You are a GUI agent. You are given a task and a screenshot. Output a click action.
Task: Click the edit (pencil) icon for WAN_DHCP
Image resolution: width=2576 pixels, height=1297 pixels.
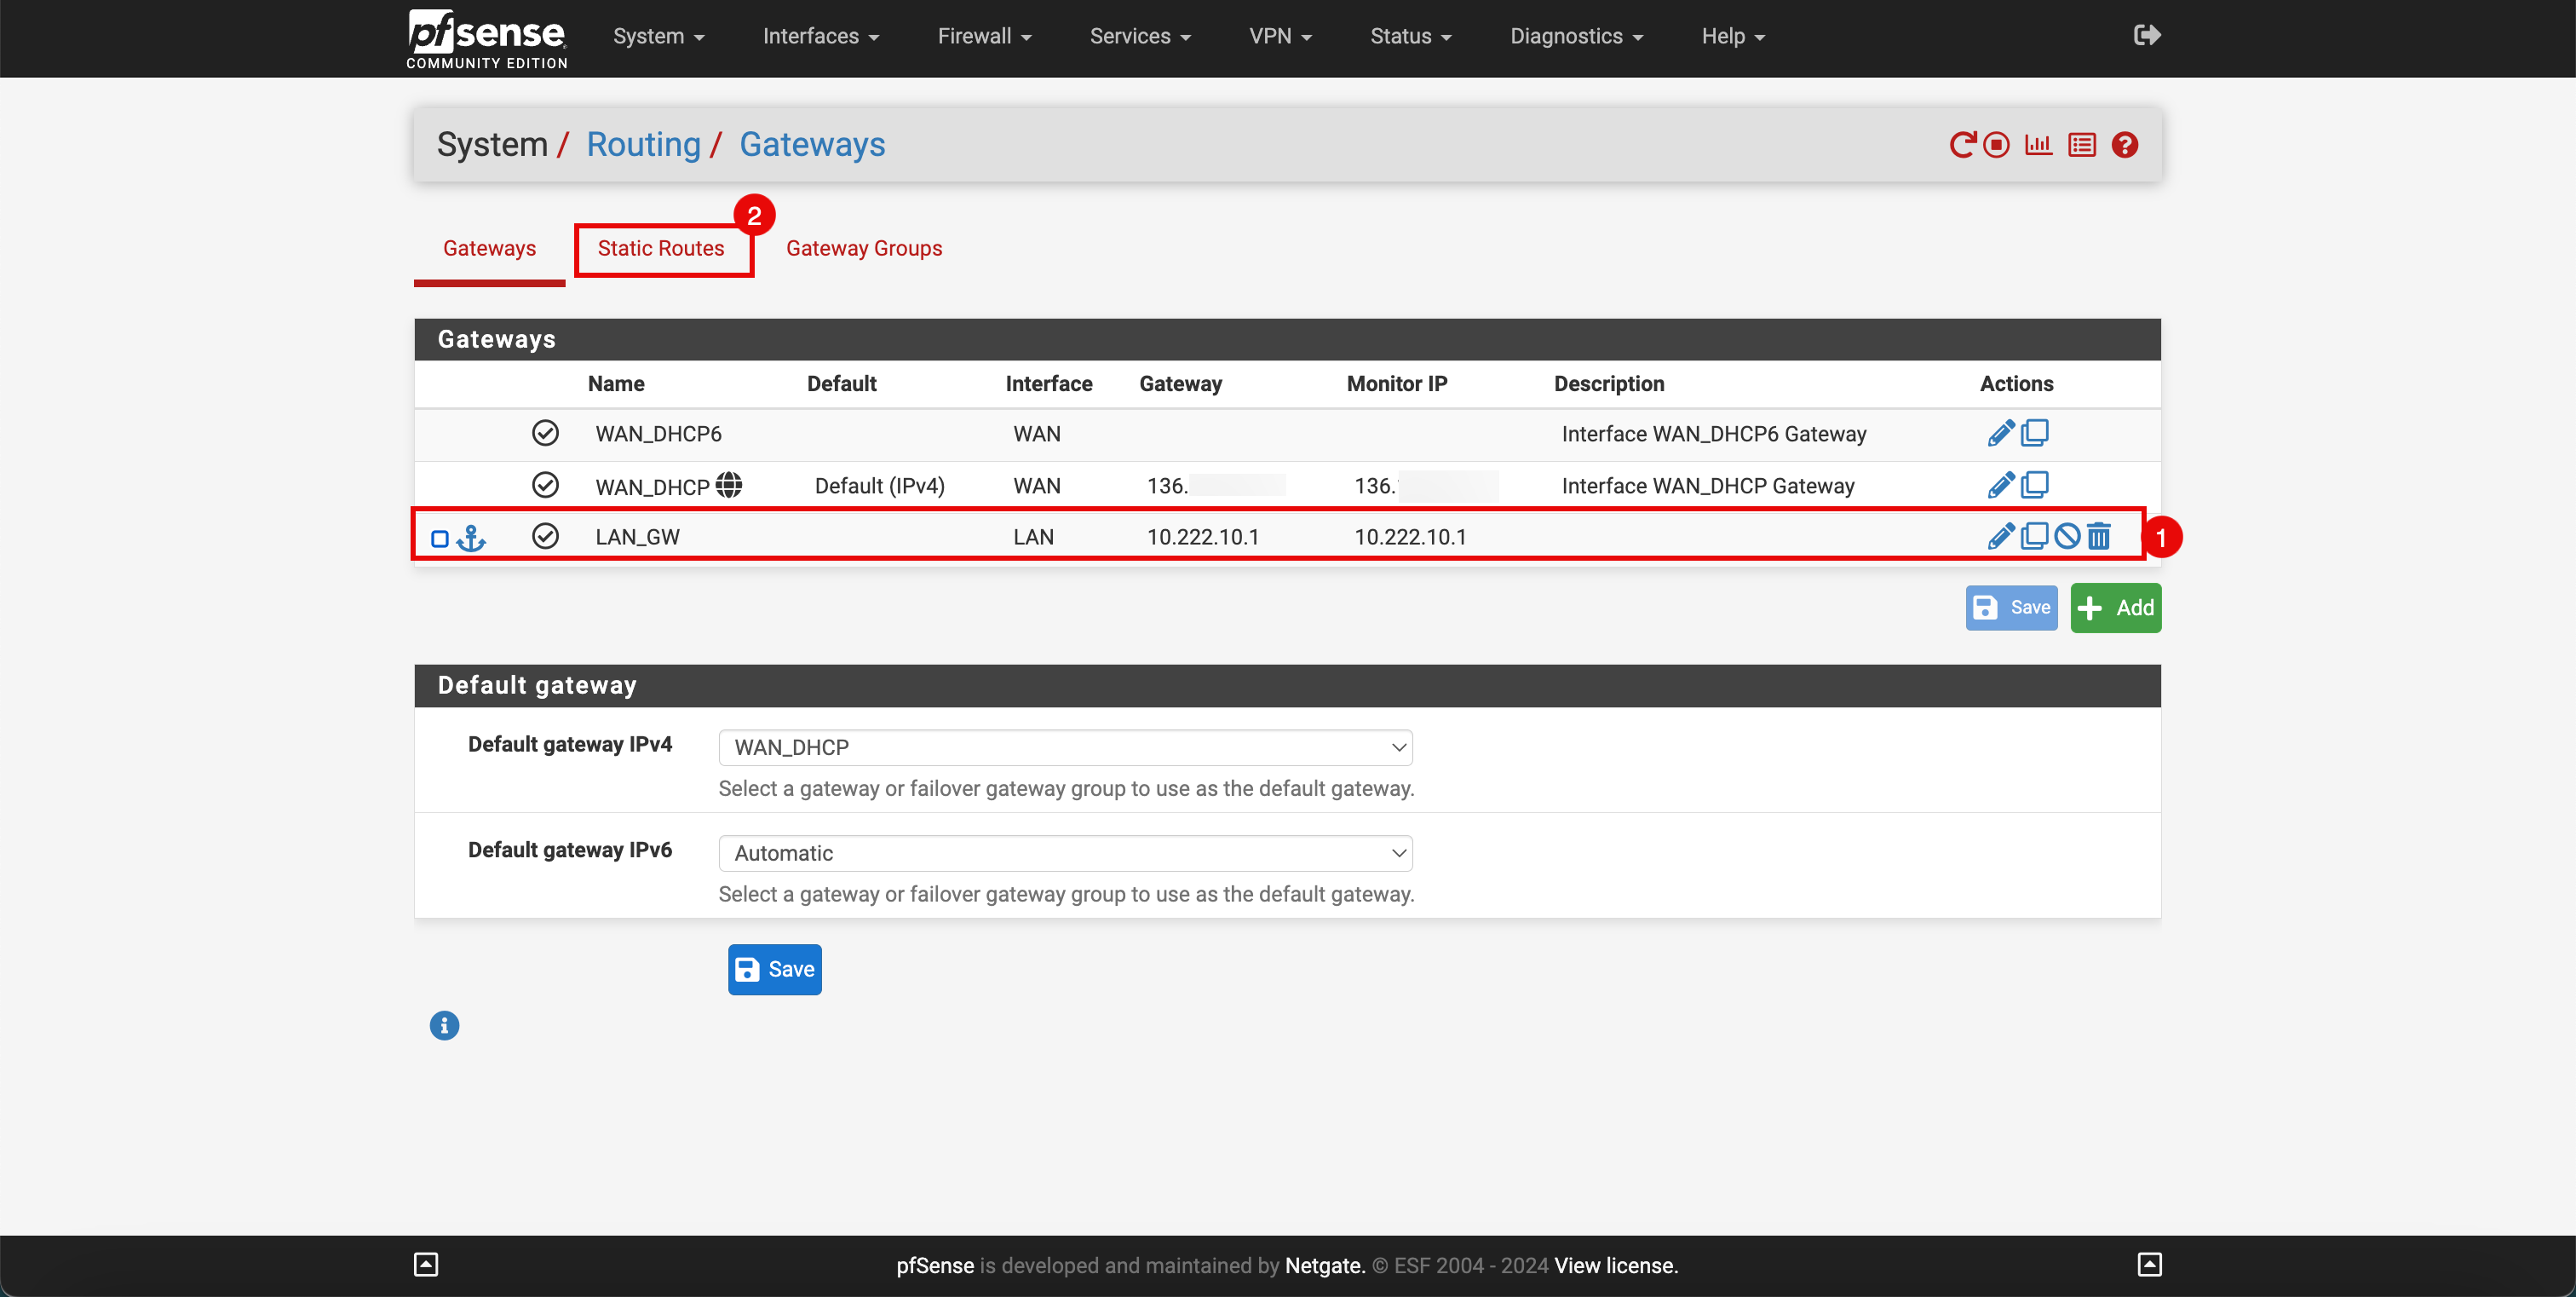click(x=1999, y=485)
